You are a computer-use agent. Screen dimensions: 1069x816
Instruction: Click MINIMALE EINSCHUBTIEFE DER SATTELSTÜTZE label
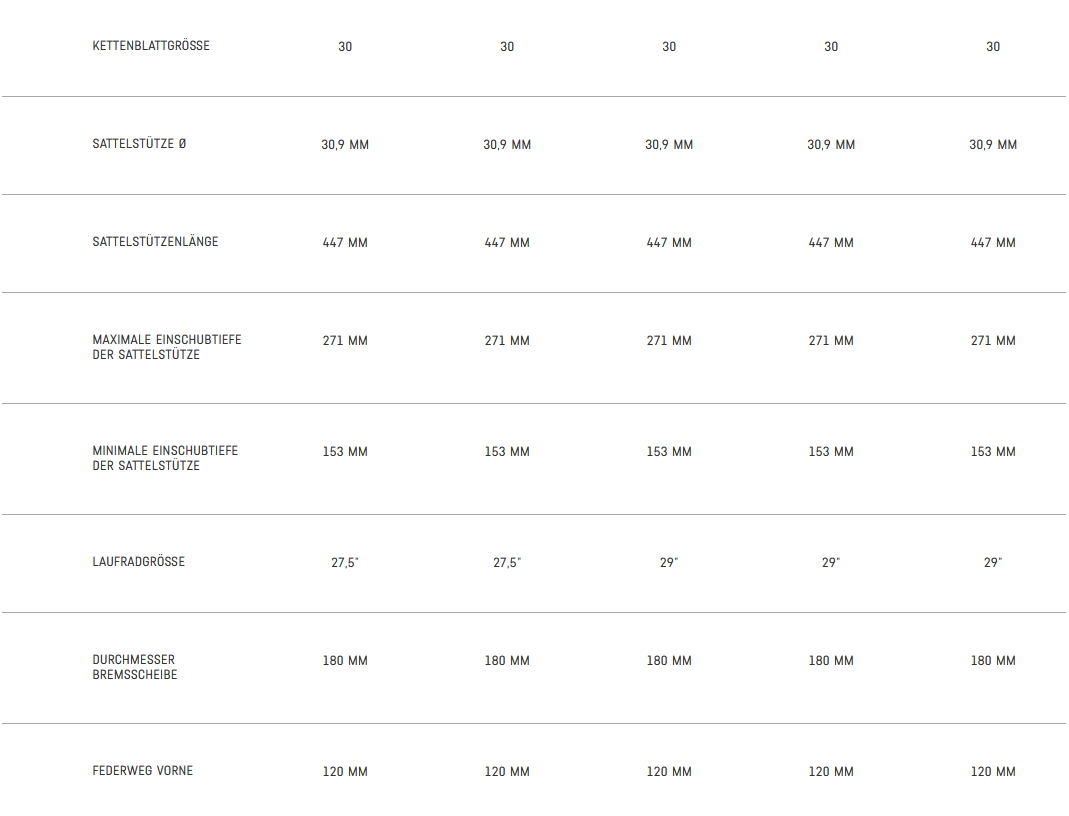[165, 458]
